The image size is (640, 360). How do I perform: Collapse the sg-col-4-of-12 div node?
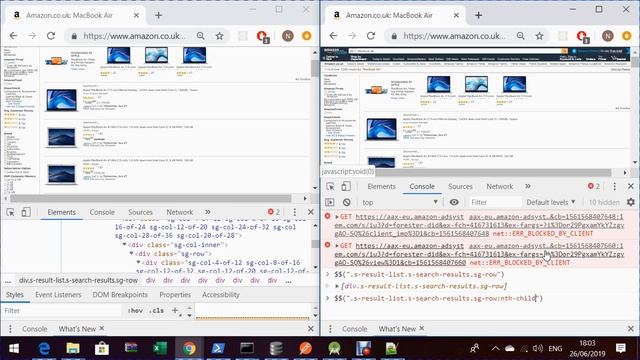tap(138, 262)
